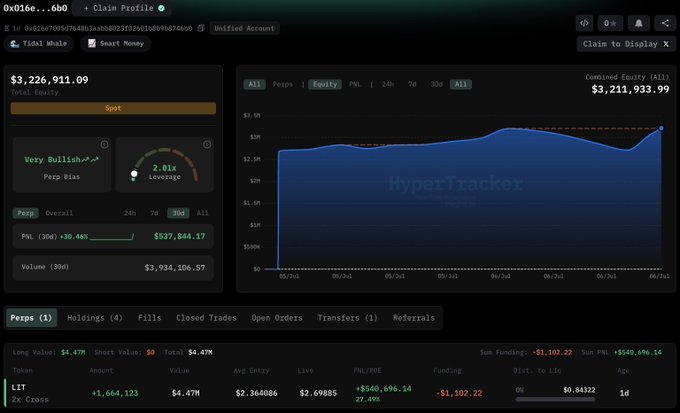Viewport: 680px width, 413px height.
Task: Select All stats period
Action: tap(203, 213)
